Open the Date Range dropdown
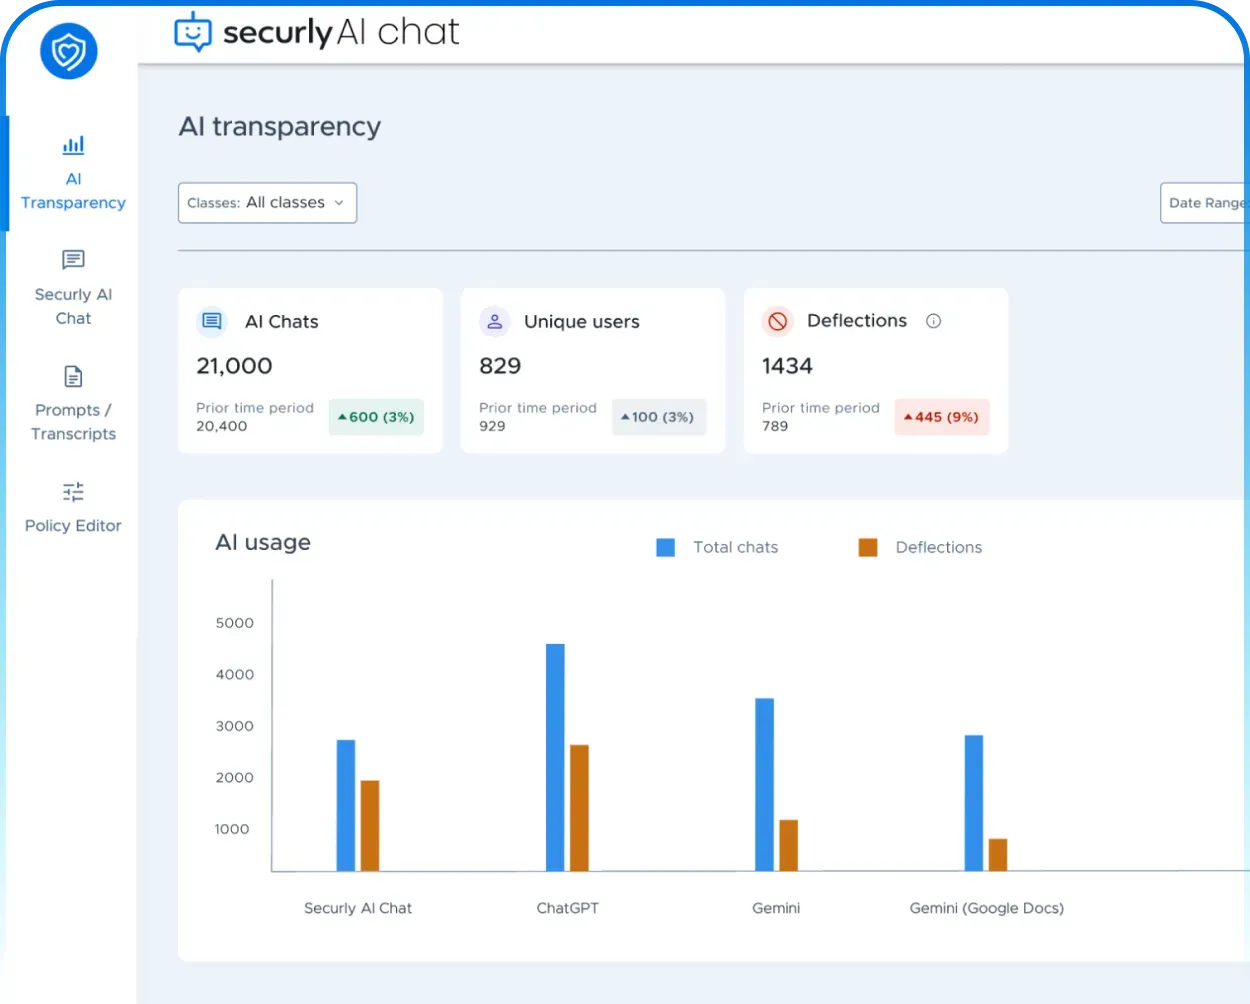 click(x=1204, y=203)
